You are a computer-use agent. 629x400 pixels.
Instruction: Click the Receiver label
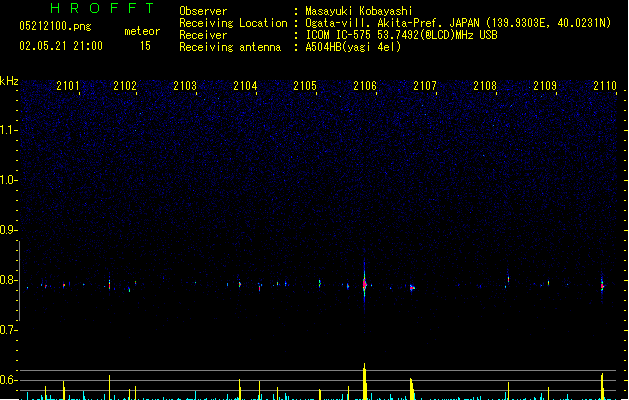point(203,35)
